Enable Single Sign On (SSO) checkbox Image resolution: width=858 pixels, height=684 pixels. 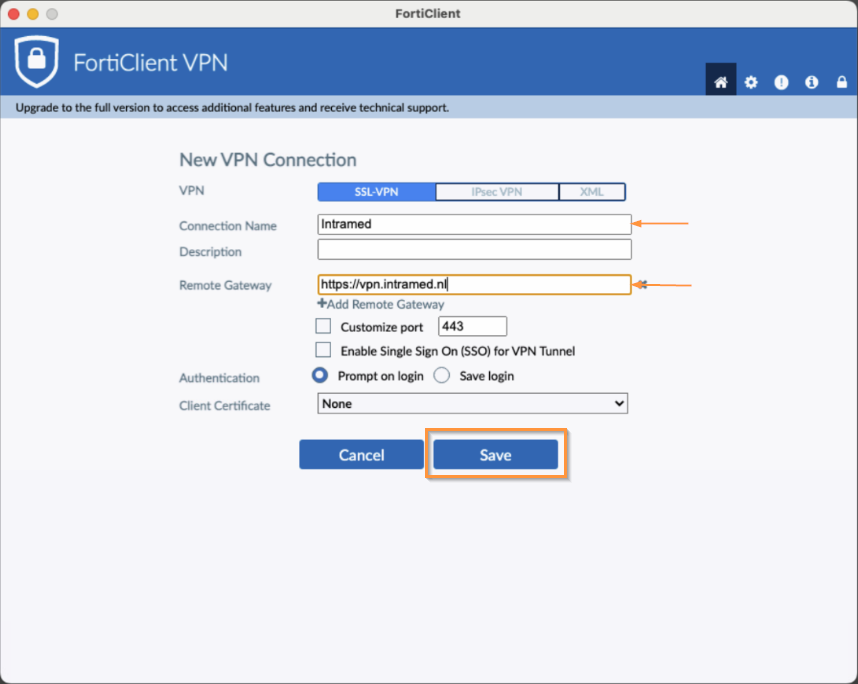tap(323, 351)
